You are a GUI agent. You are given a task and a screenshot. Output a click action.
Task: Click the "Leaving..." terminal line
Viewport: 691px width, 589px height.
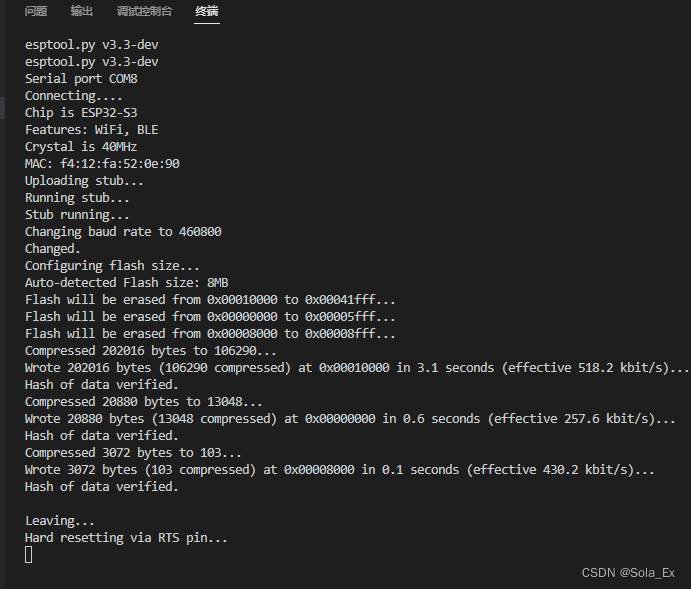(x=60, y=521)
